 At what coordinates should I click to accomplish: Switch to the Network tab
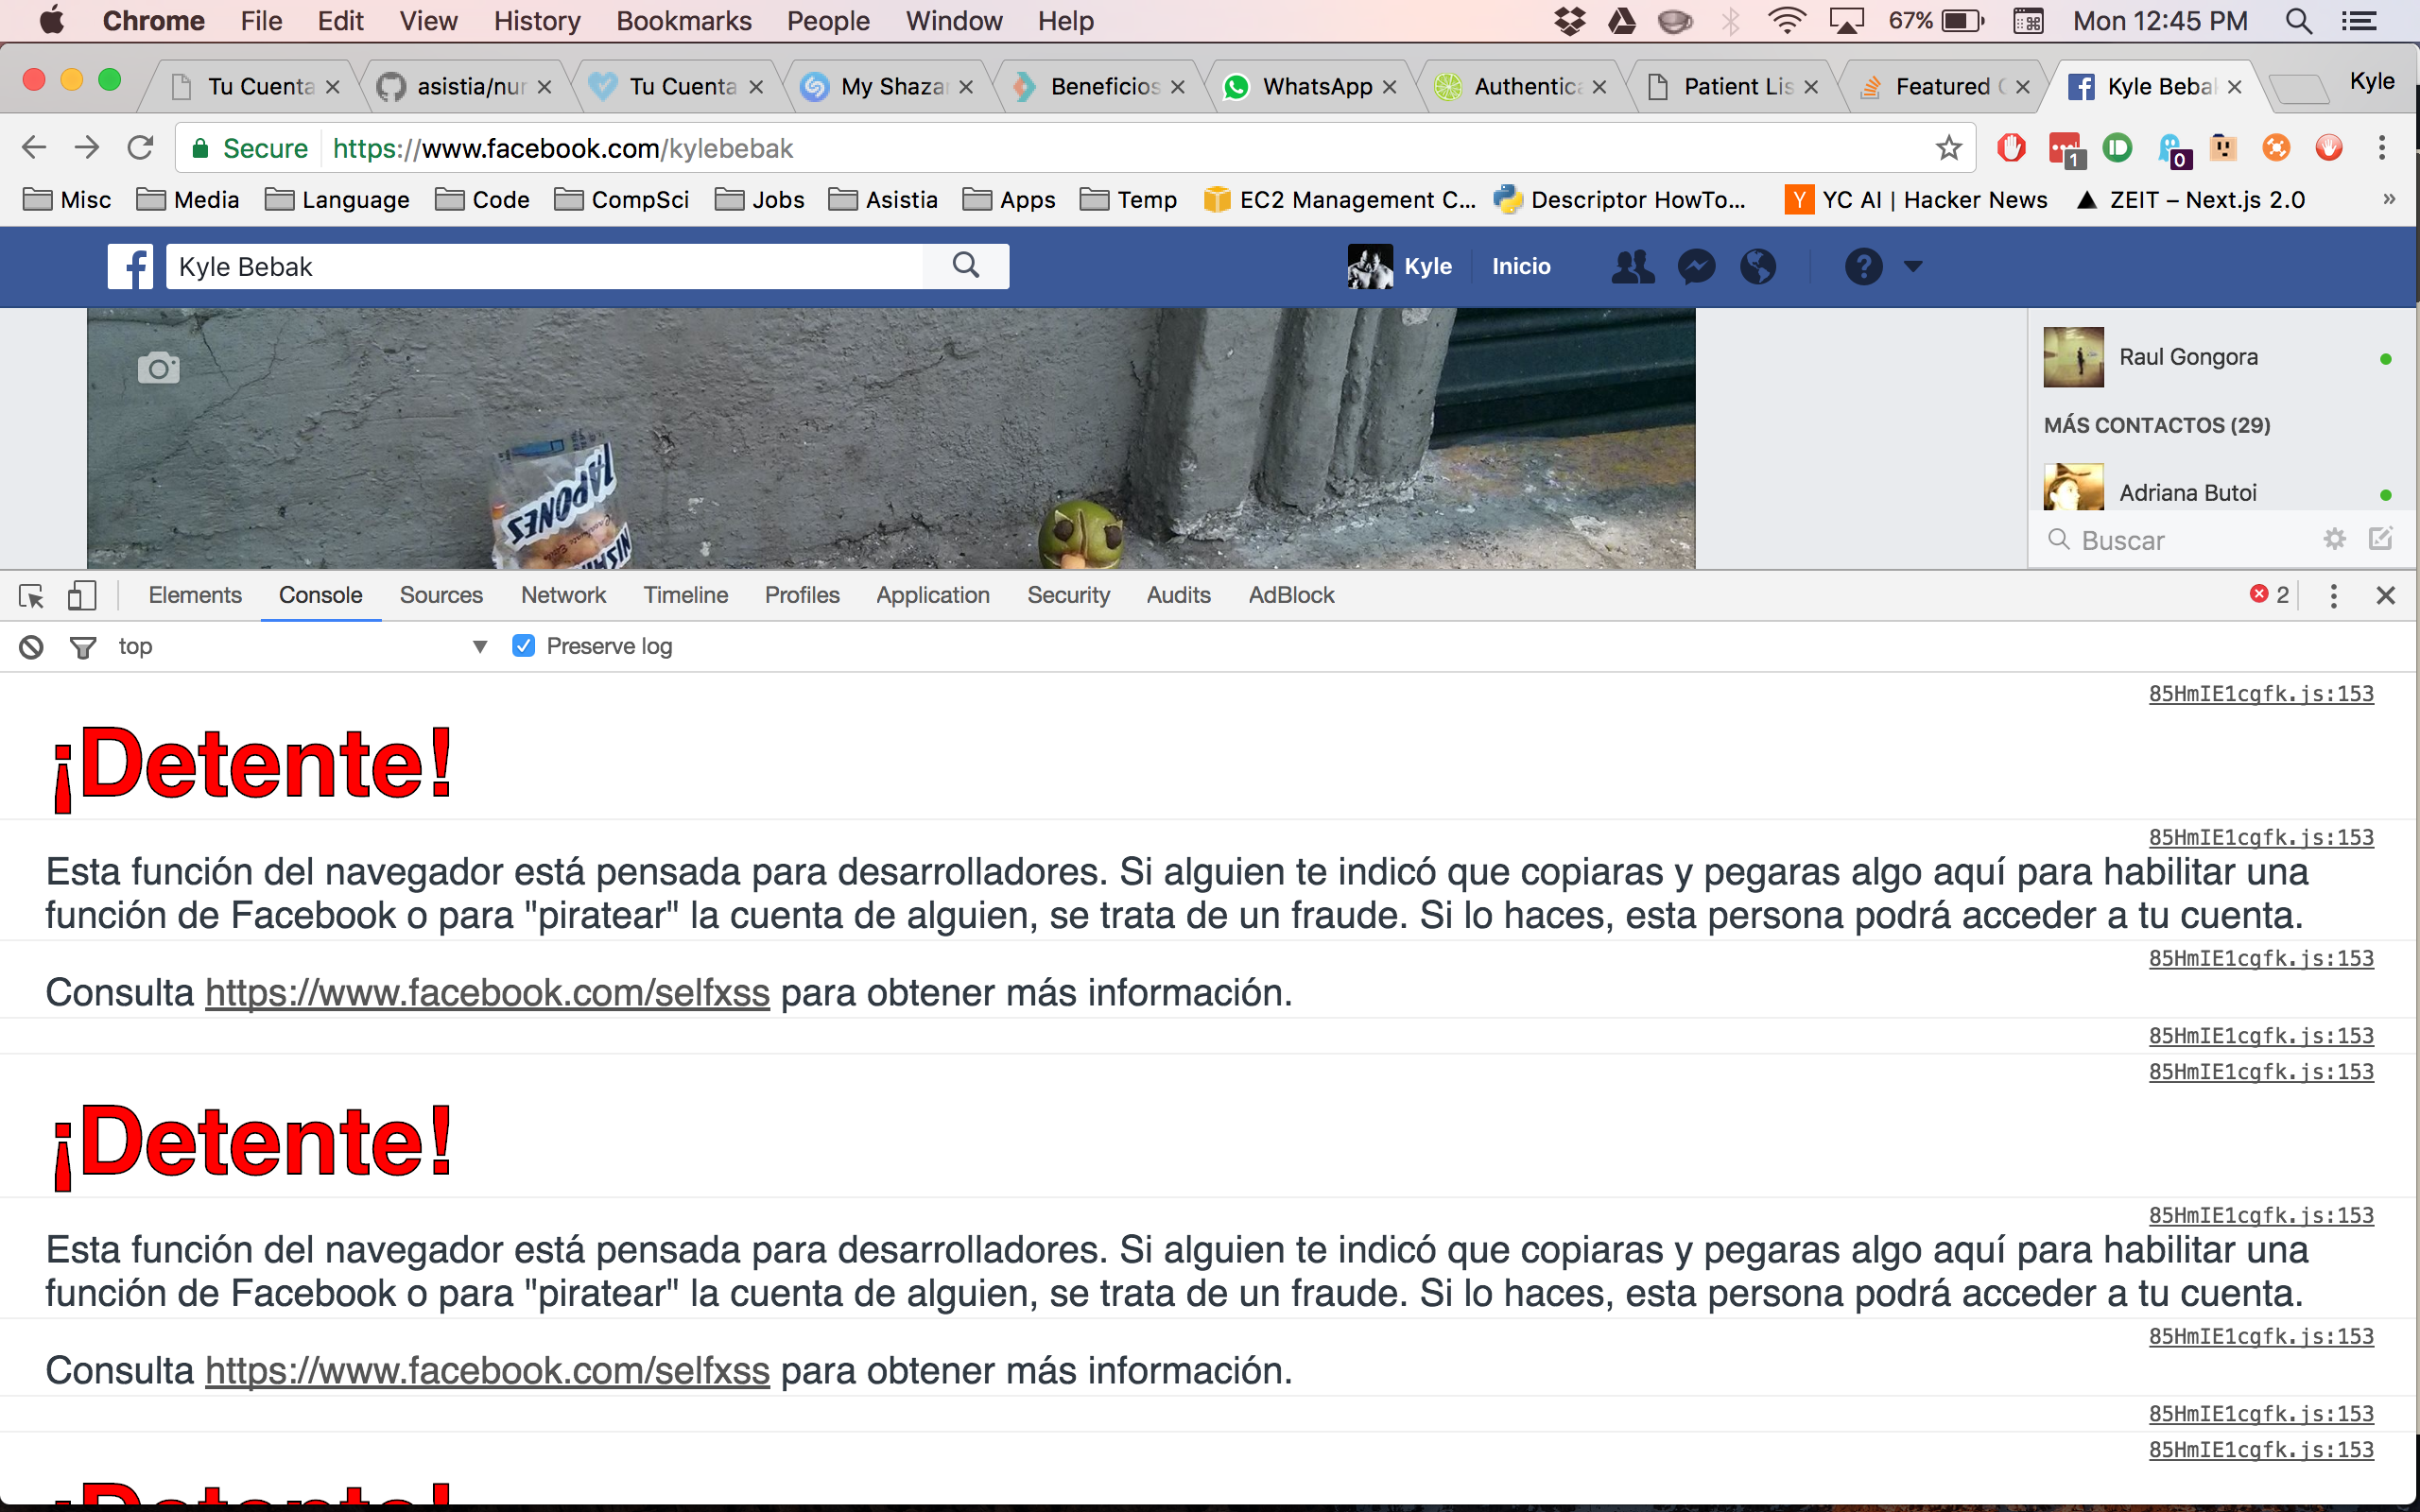tap(563, 595)
